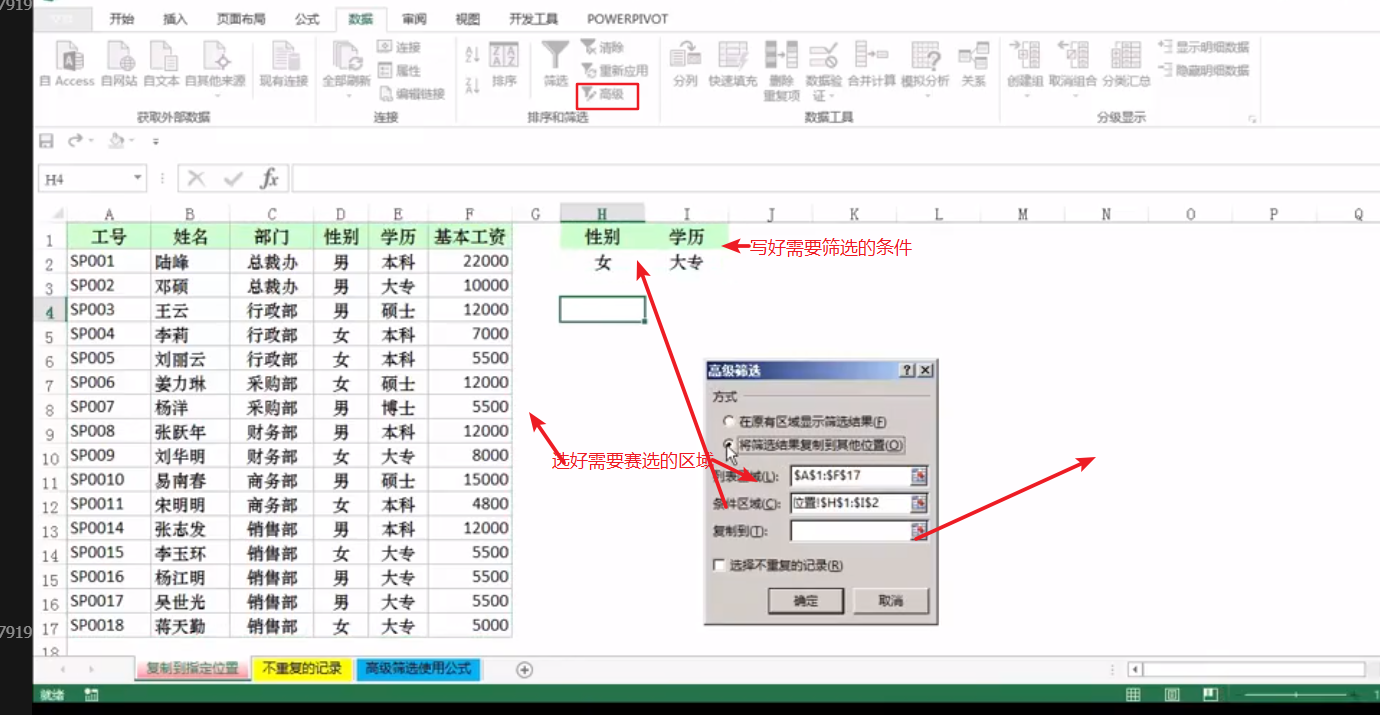Screen dimensions: 1380x715
Task: Click Remove Duplicates (删除重复项)
Action: [x=781, y=70]
